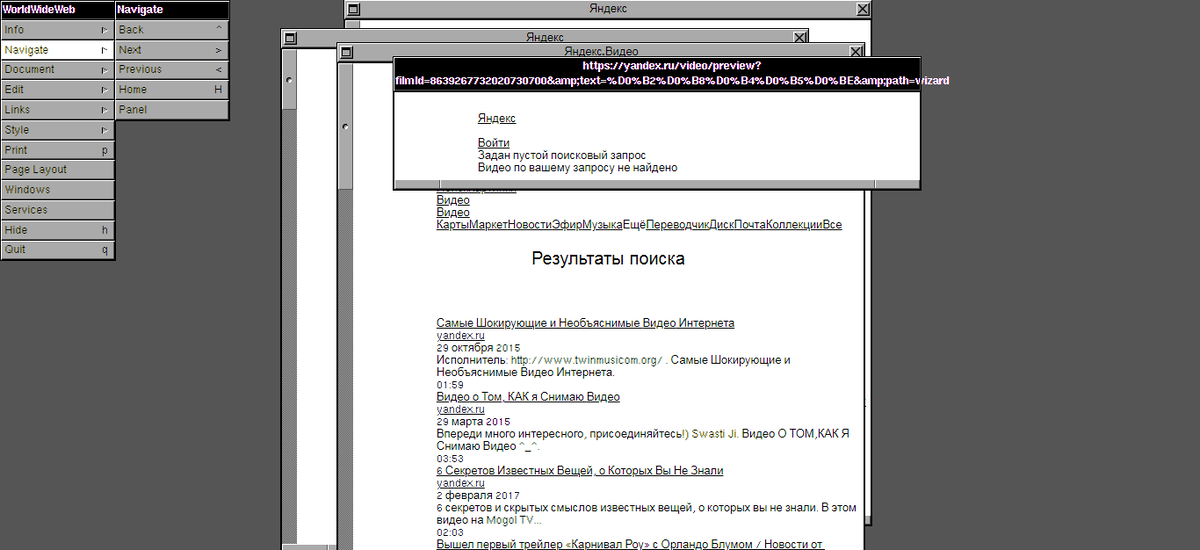Choose Print from the WorldWideWeb menu
Screen dimensions: 1200x550
pos(58,150)
